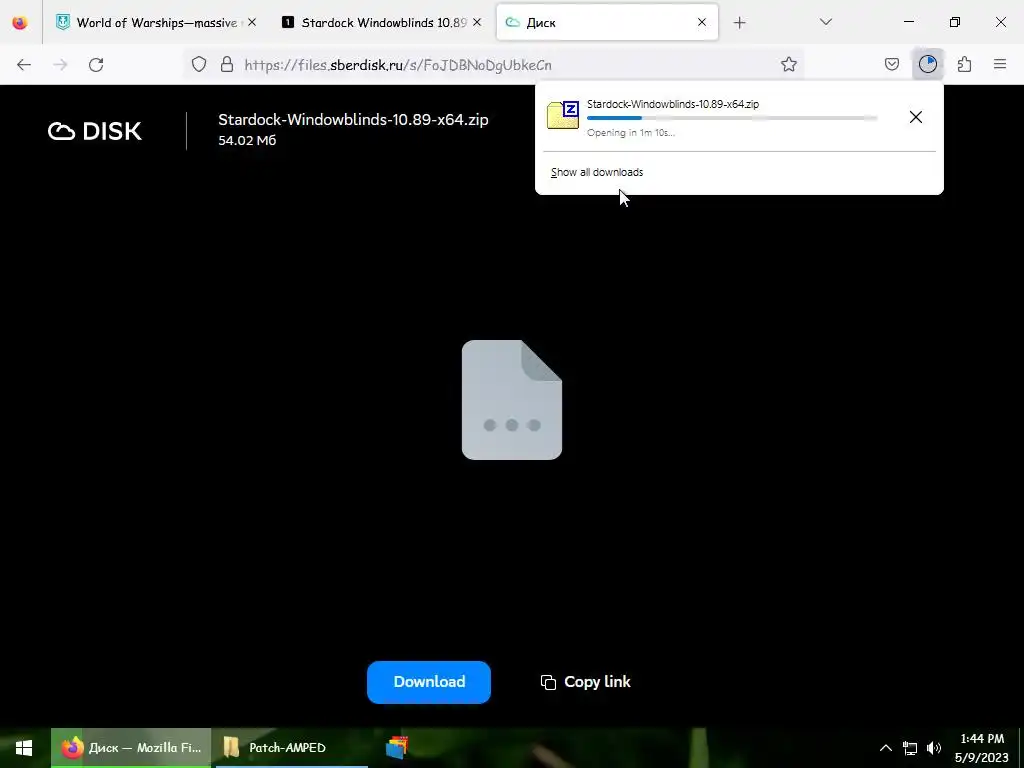Screen dimensions: 1024x768
Task: Toggle the downloads toolbar button
Action: [x=927, y=64]
